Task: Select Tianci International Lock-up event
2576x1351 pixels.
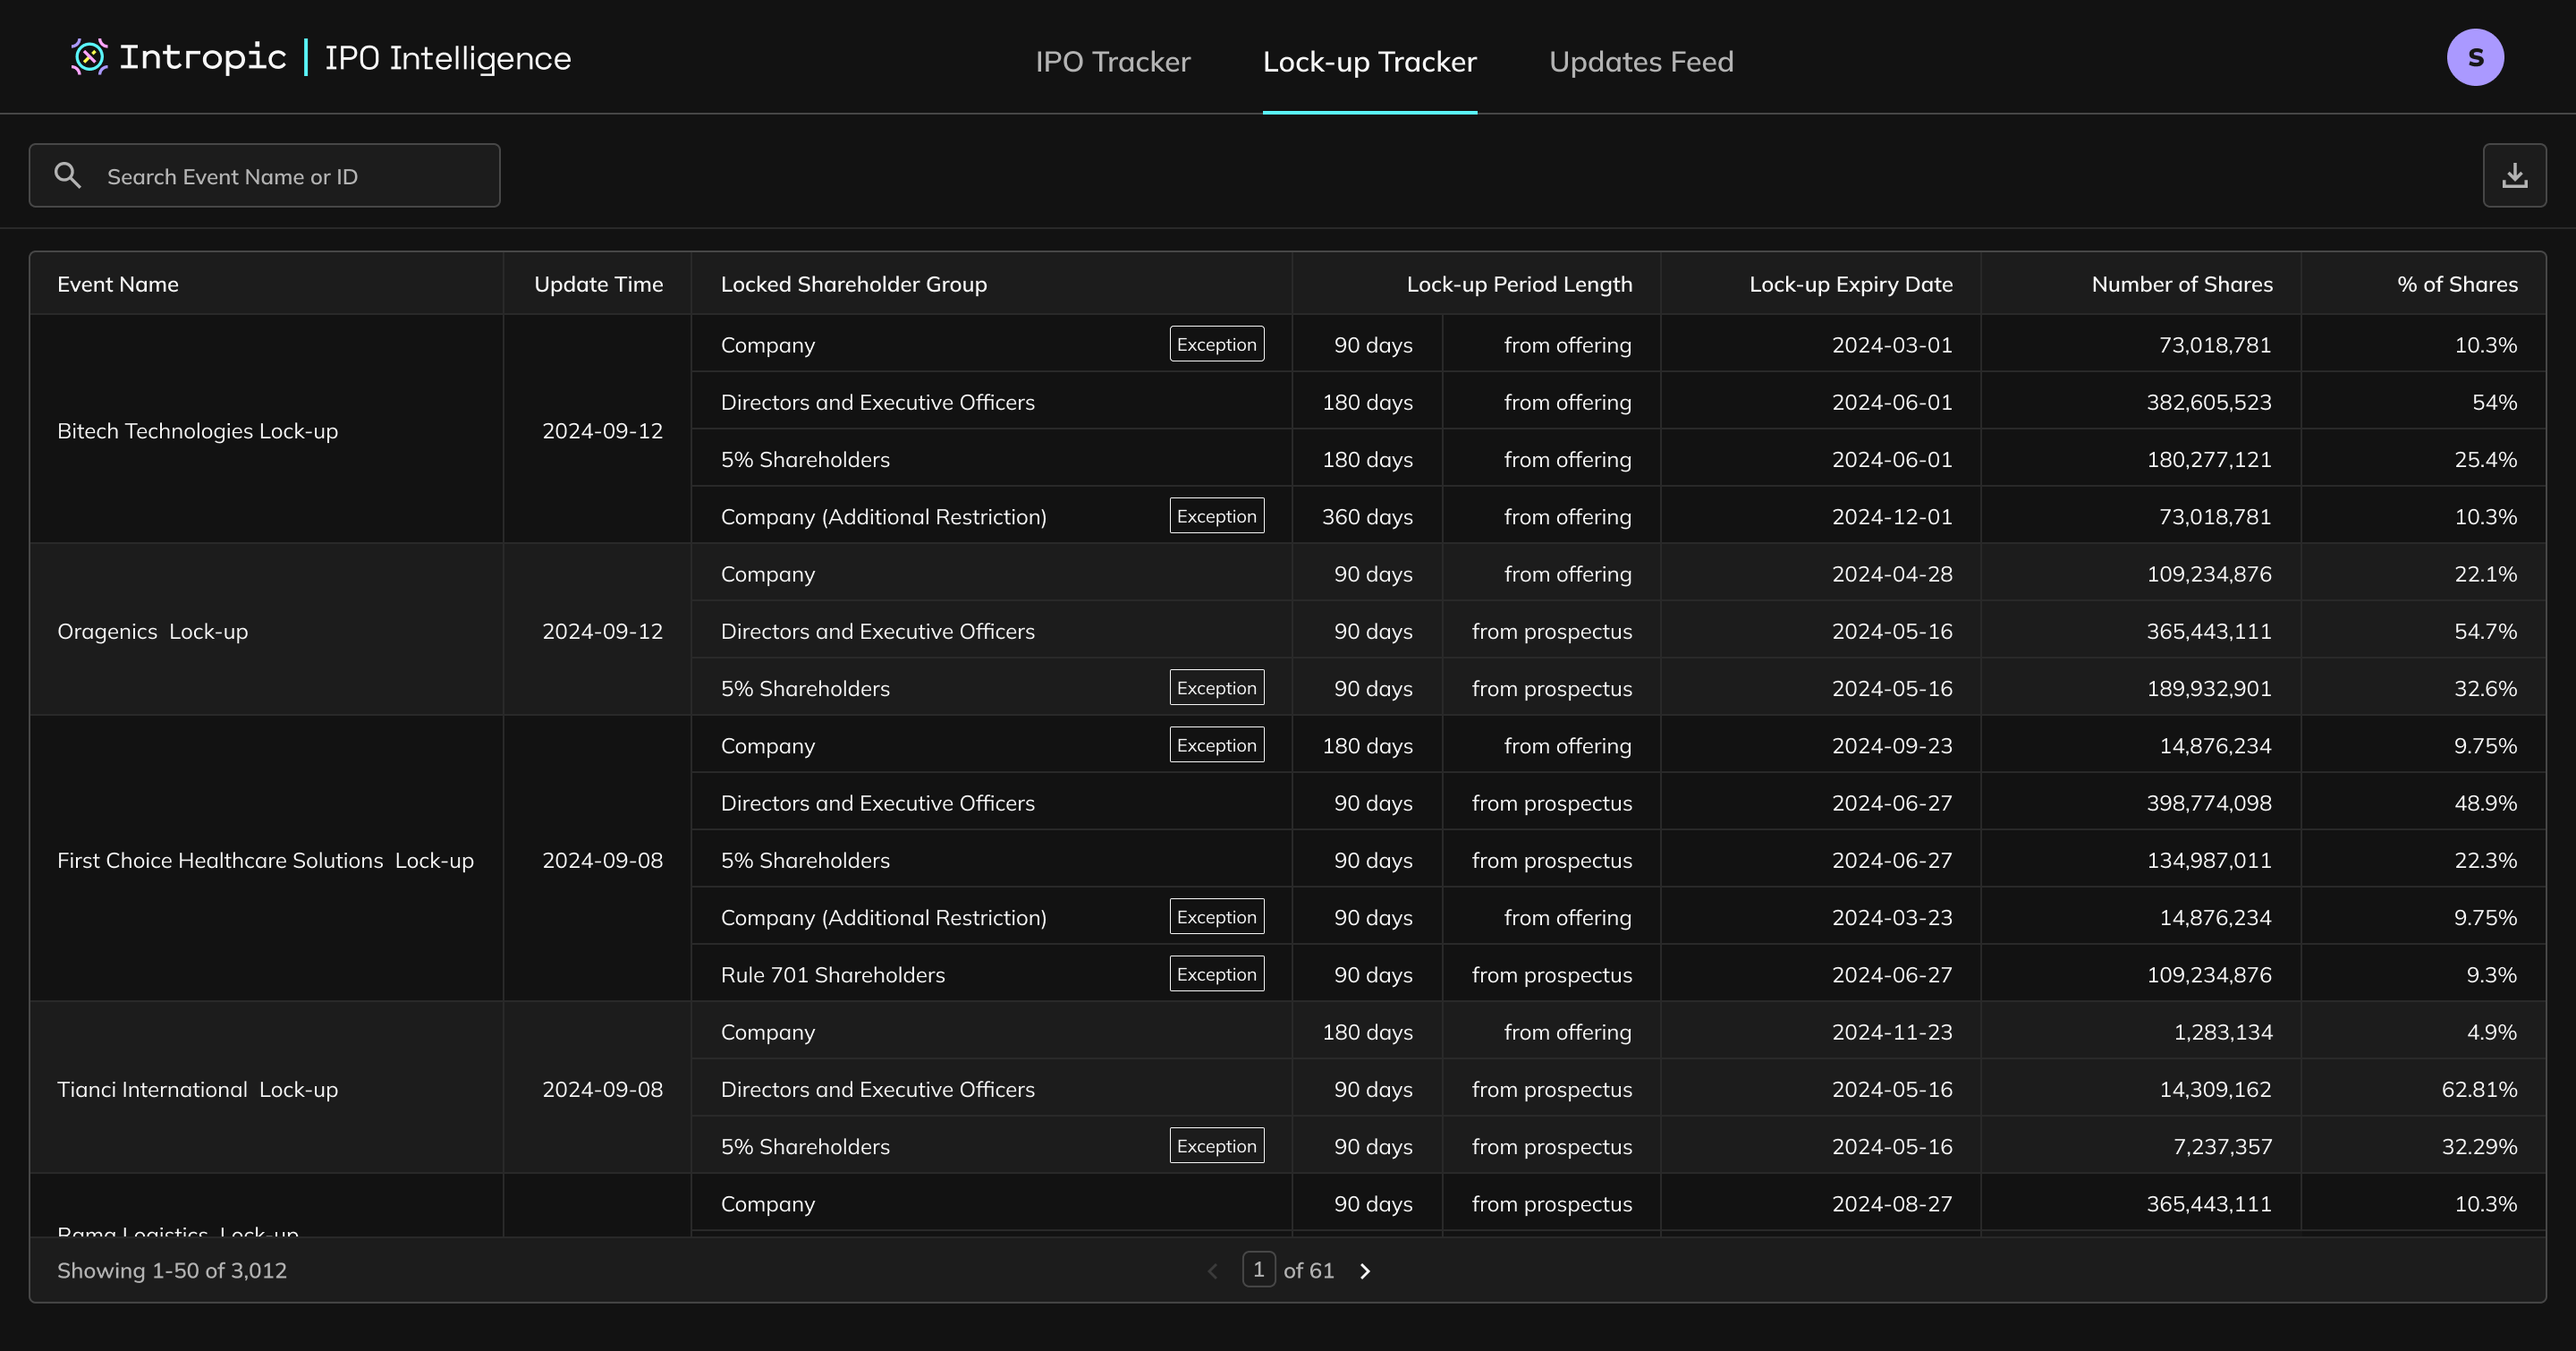Action: (198, 1090)
